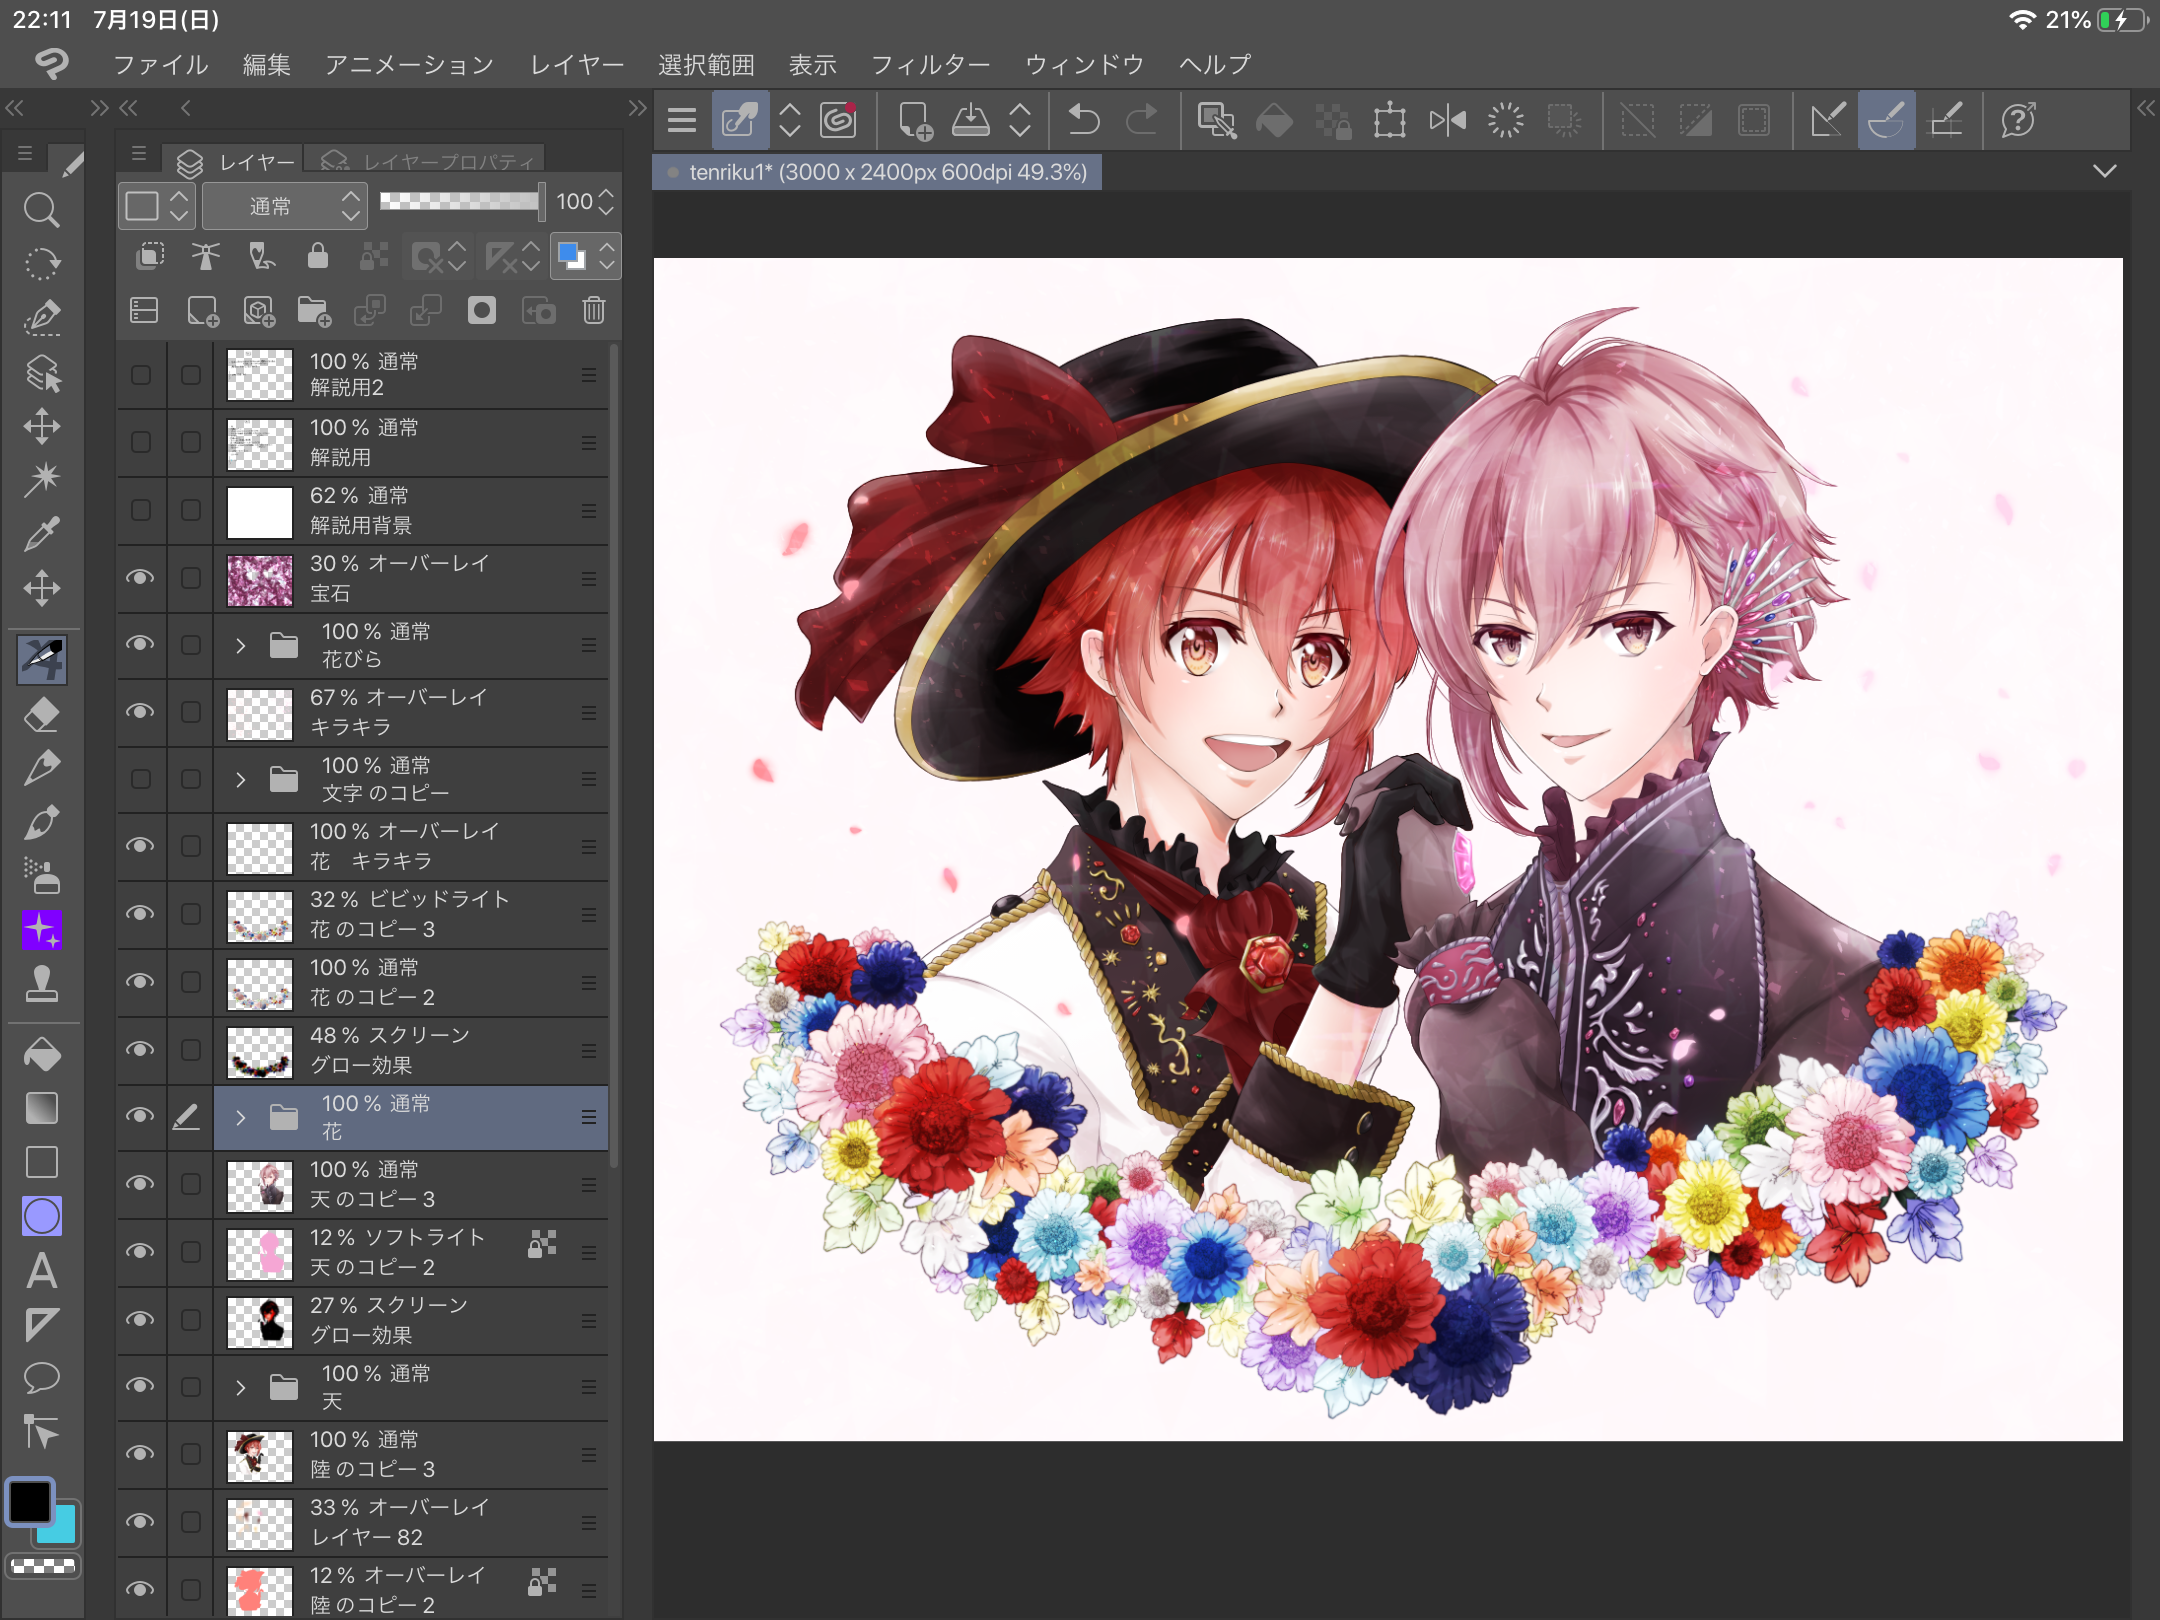This screenshot has height=1620, width=2160.
Task: Open the レイヤー menu
Action: pos(576,65)
